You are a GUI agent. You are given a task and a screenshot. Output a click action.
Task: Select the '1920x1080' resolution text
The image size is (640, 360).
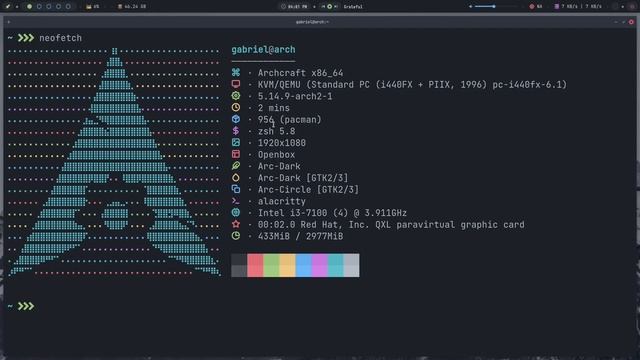[x=282, y=143]
